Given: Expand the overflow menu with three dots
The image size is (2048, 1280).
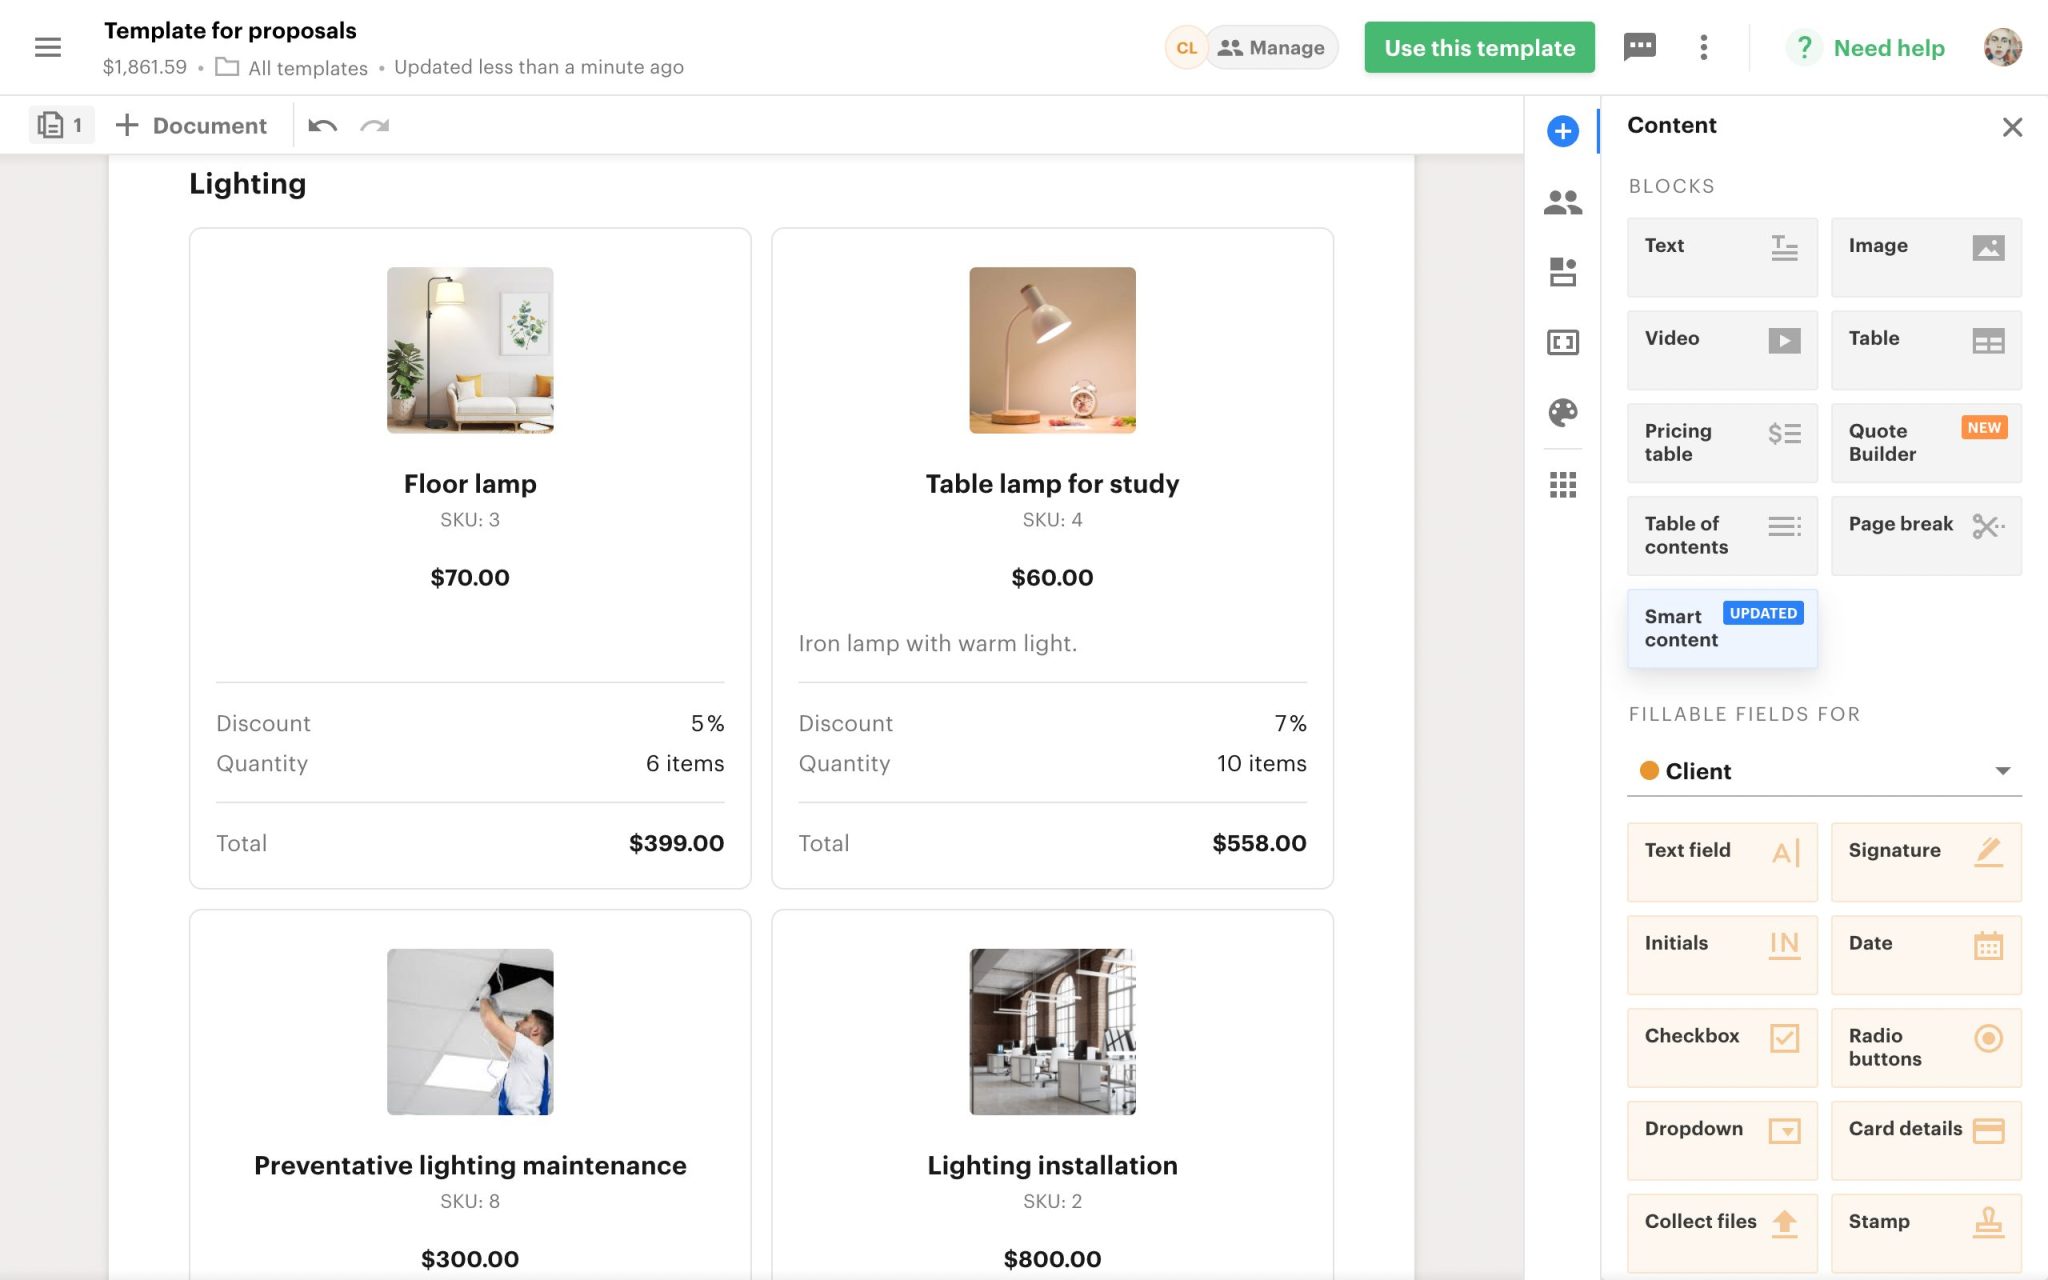Looking at the screenshot, I should (1703, 47).
